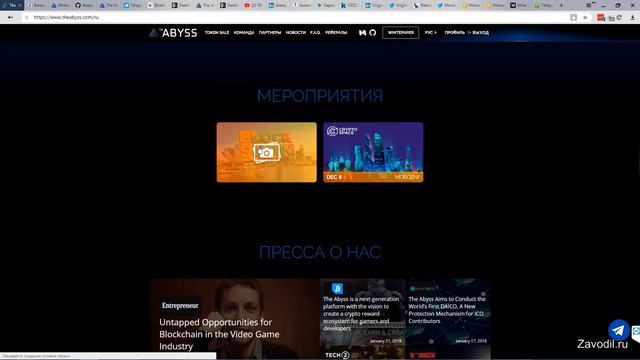640x360 pixels.
Task: Switch to the YouTube browser tab
Action: click(253, 5)
